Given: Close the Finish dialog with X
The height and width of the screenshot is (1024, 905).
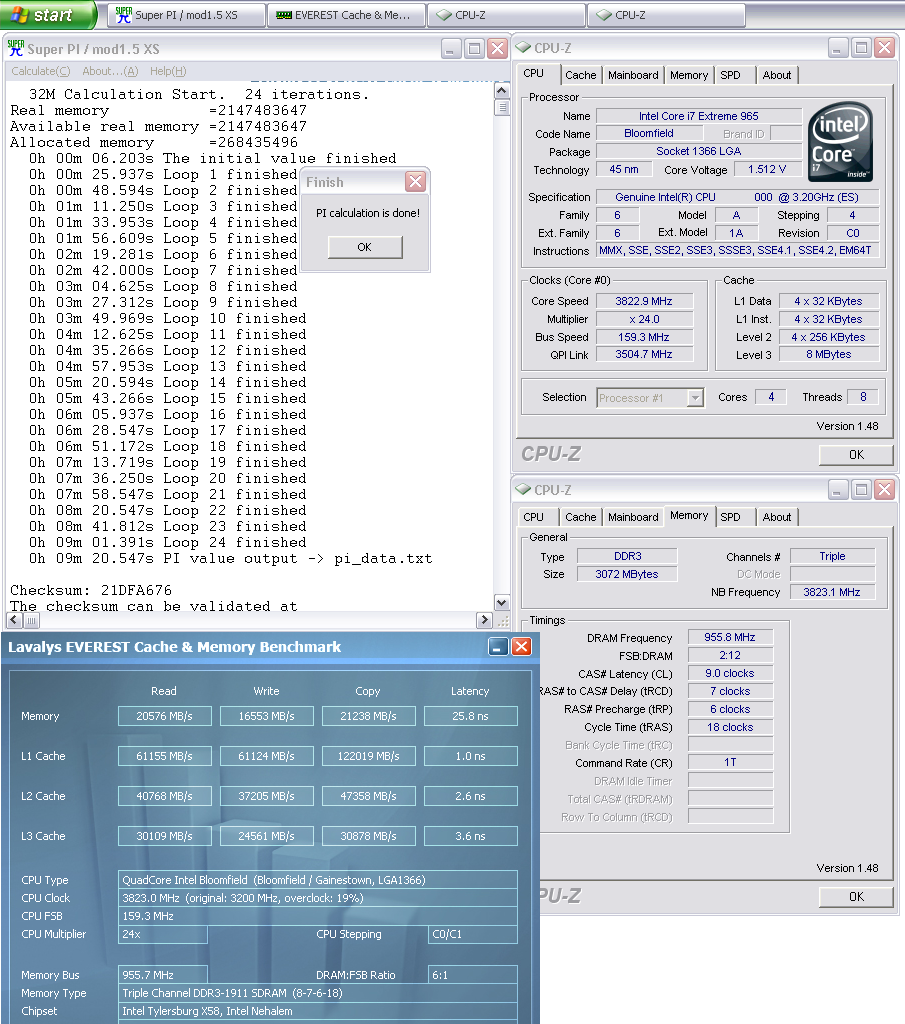Looking at the screenshot, I should tap(415, 182).
